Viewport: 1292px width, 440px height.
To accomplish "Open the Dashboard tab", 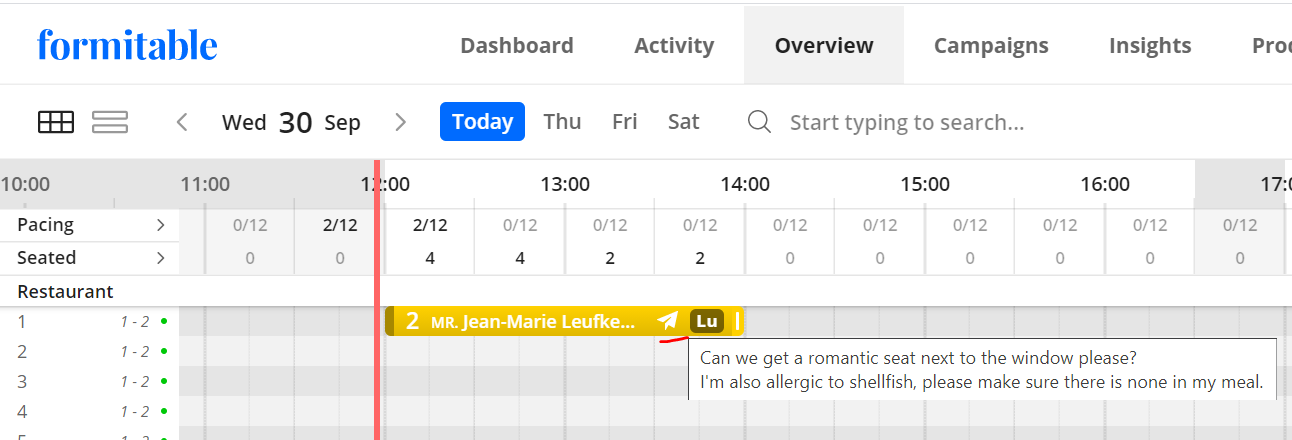I will point(517,45).
